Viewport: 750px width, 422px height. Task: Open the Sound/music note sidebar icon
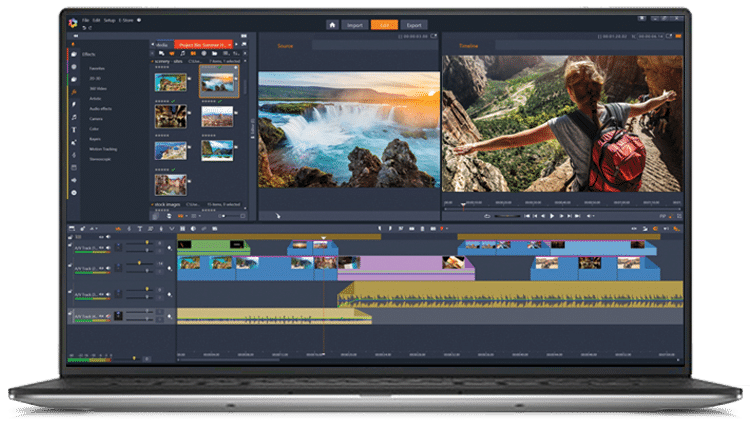74,117
